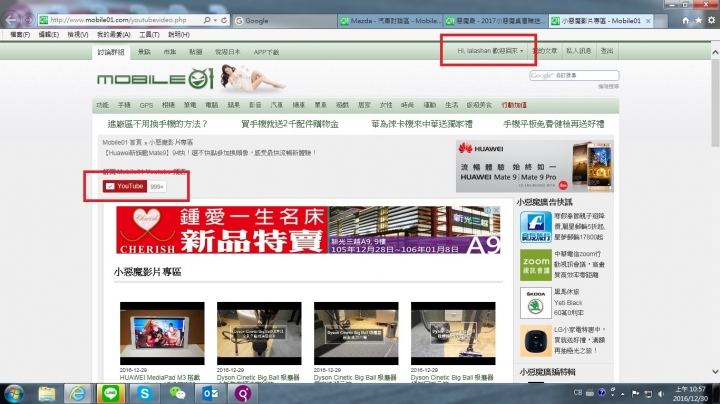720x404 pixels.
Task: Close the 小惡魔影片專區 tab
Action: tap(648, 21)
